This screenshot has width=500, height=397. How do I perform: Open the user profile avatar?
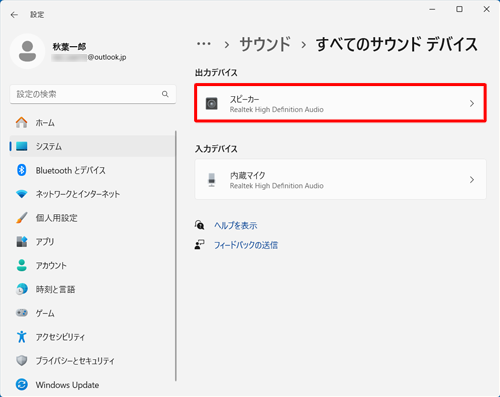point(27,51)
